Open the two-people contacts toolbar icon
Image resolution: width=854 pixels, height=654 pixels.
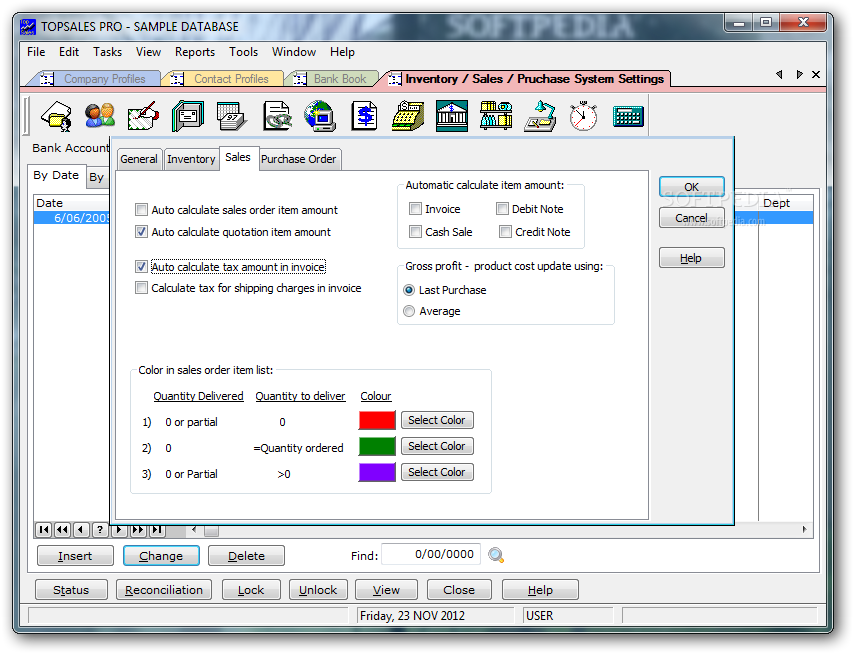click(100, 116)
